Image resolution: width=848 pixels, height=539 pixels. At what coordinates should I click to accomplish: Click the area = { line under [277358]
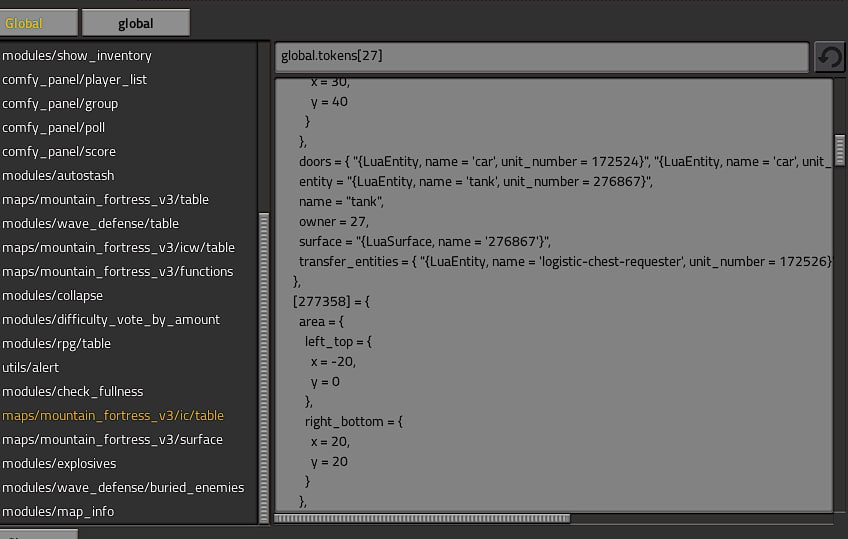click(321, 322)
